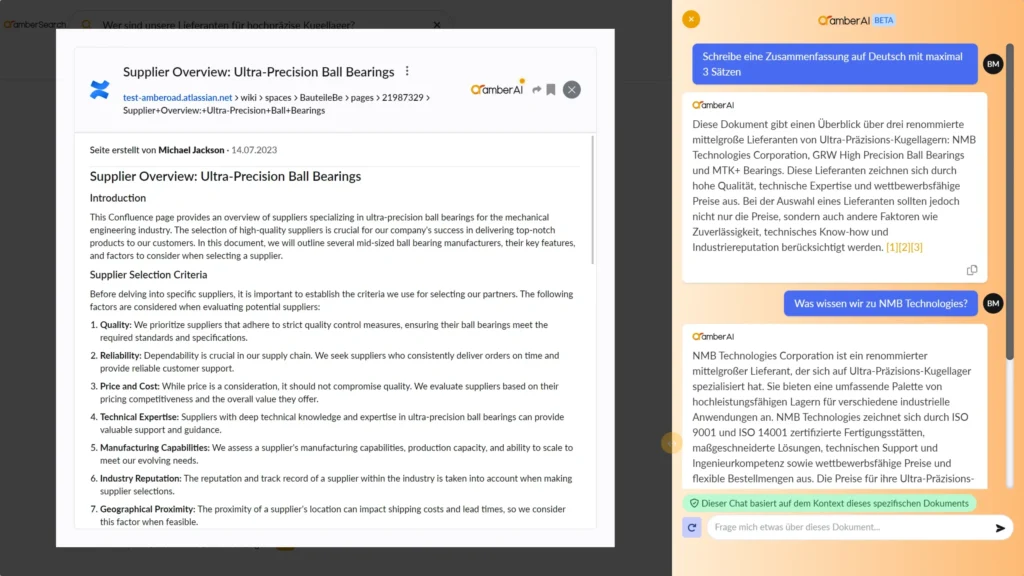Click the document context notice badge
The height and width of the screenshot is (576, 1024).
pyautogui.click(x=829, y=503)
